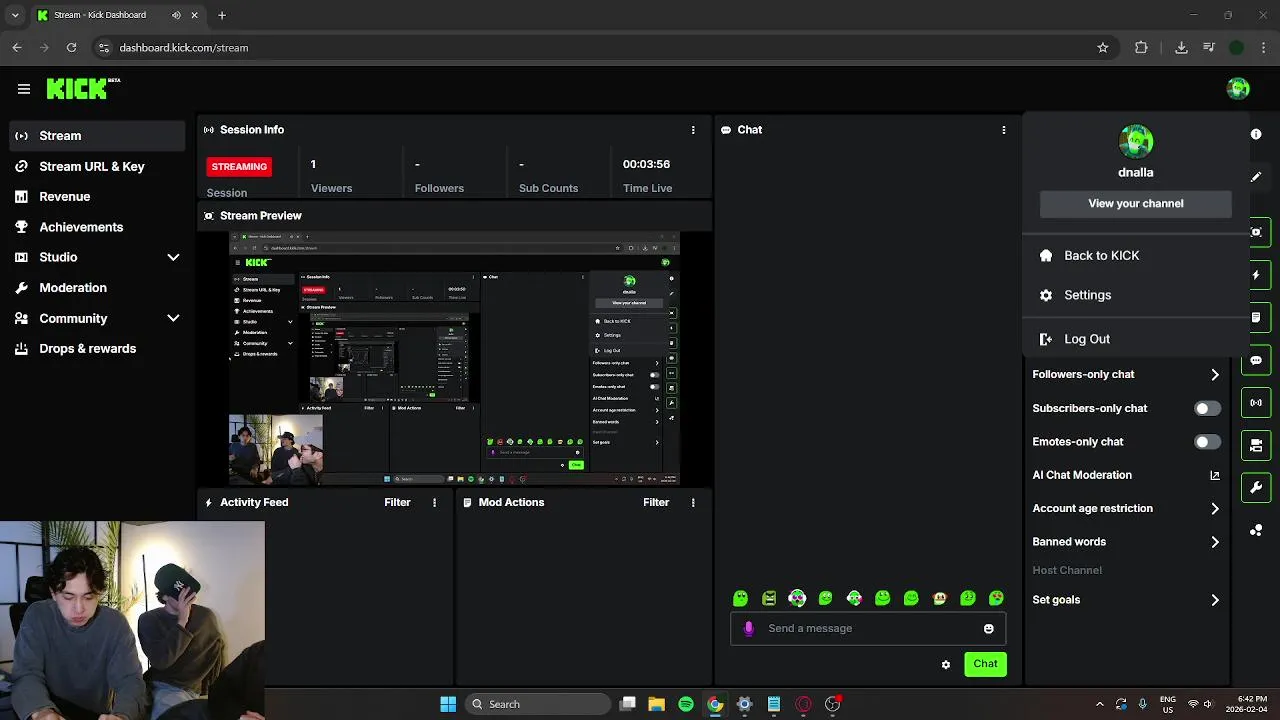
Task: Click the red STREAMING status badge
Action: pyautogui.click(x=239, y=167)
